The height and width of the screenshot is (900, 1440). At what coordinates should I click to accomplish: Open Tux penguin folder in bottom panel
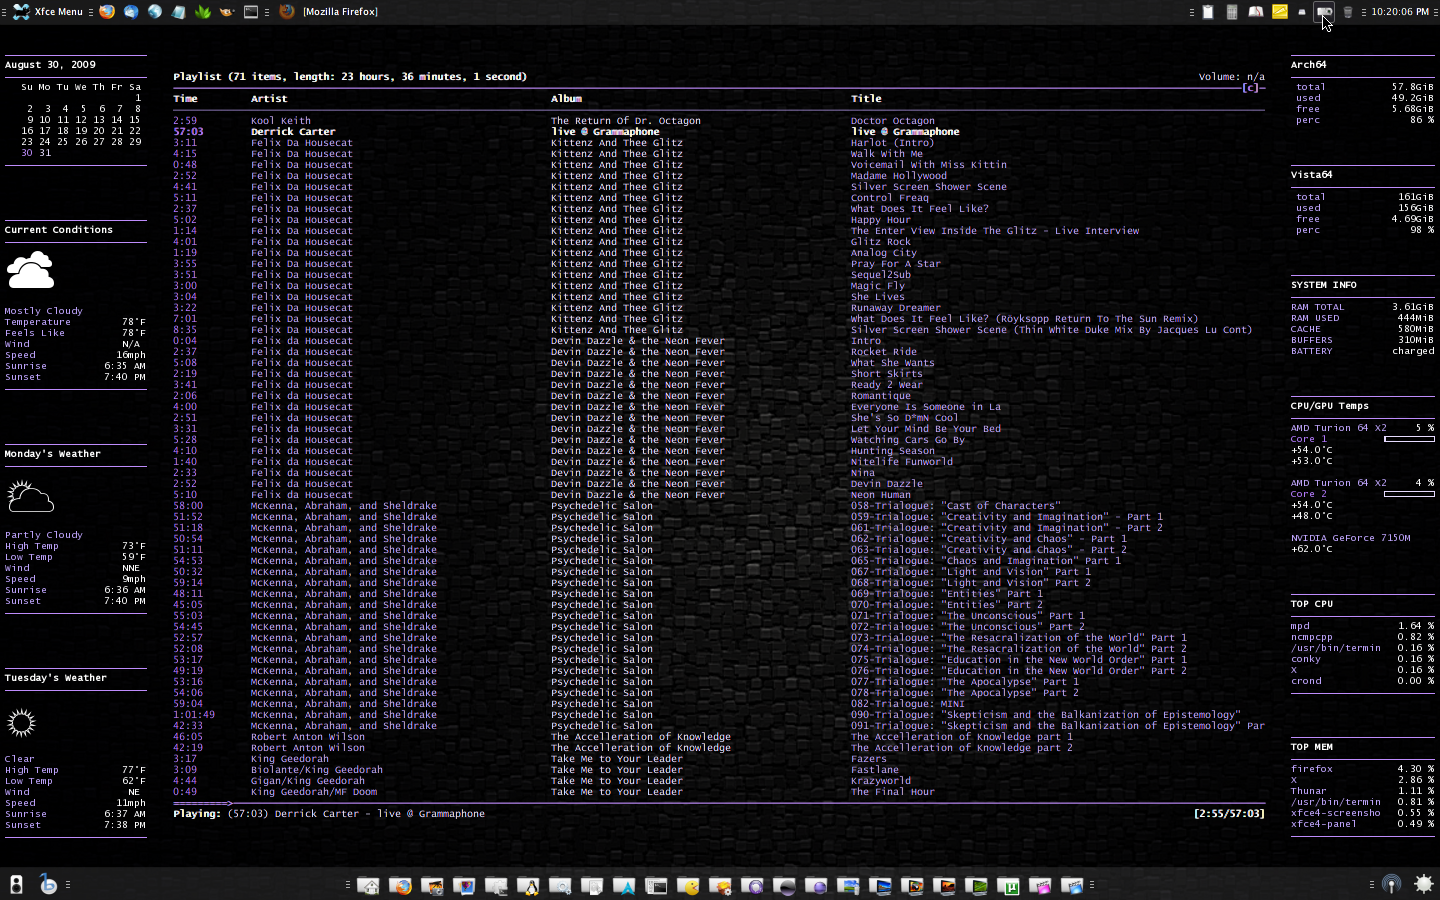click(x=528, y=885)
